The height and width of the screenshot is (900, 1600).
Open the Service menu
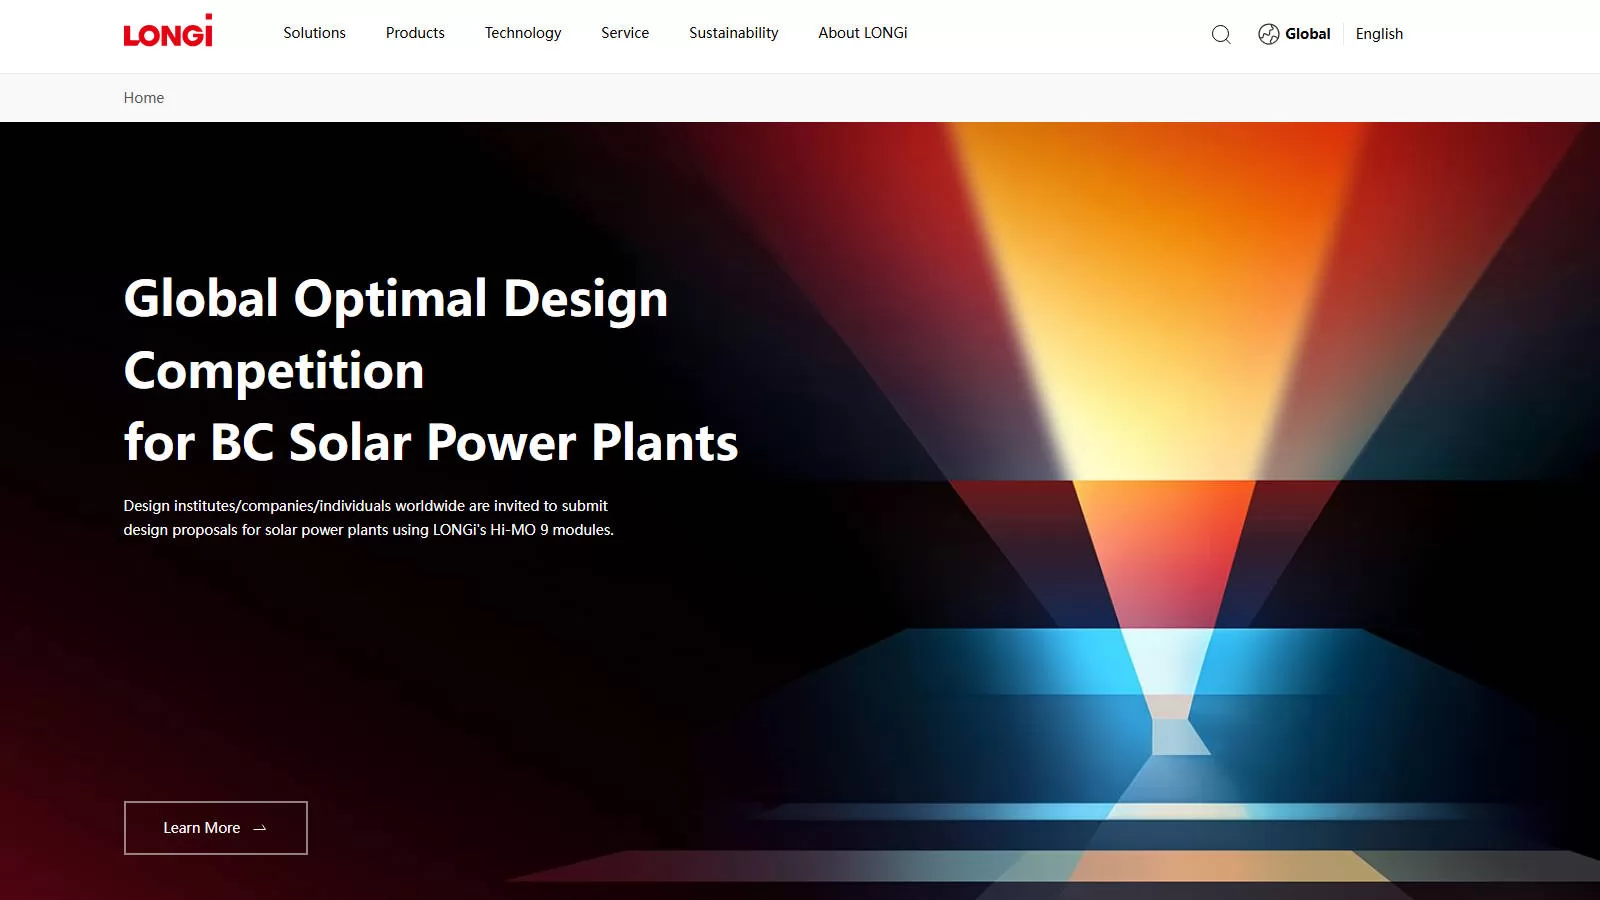click(x=625, y=33)
